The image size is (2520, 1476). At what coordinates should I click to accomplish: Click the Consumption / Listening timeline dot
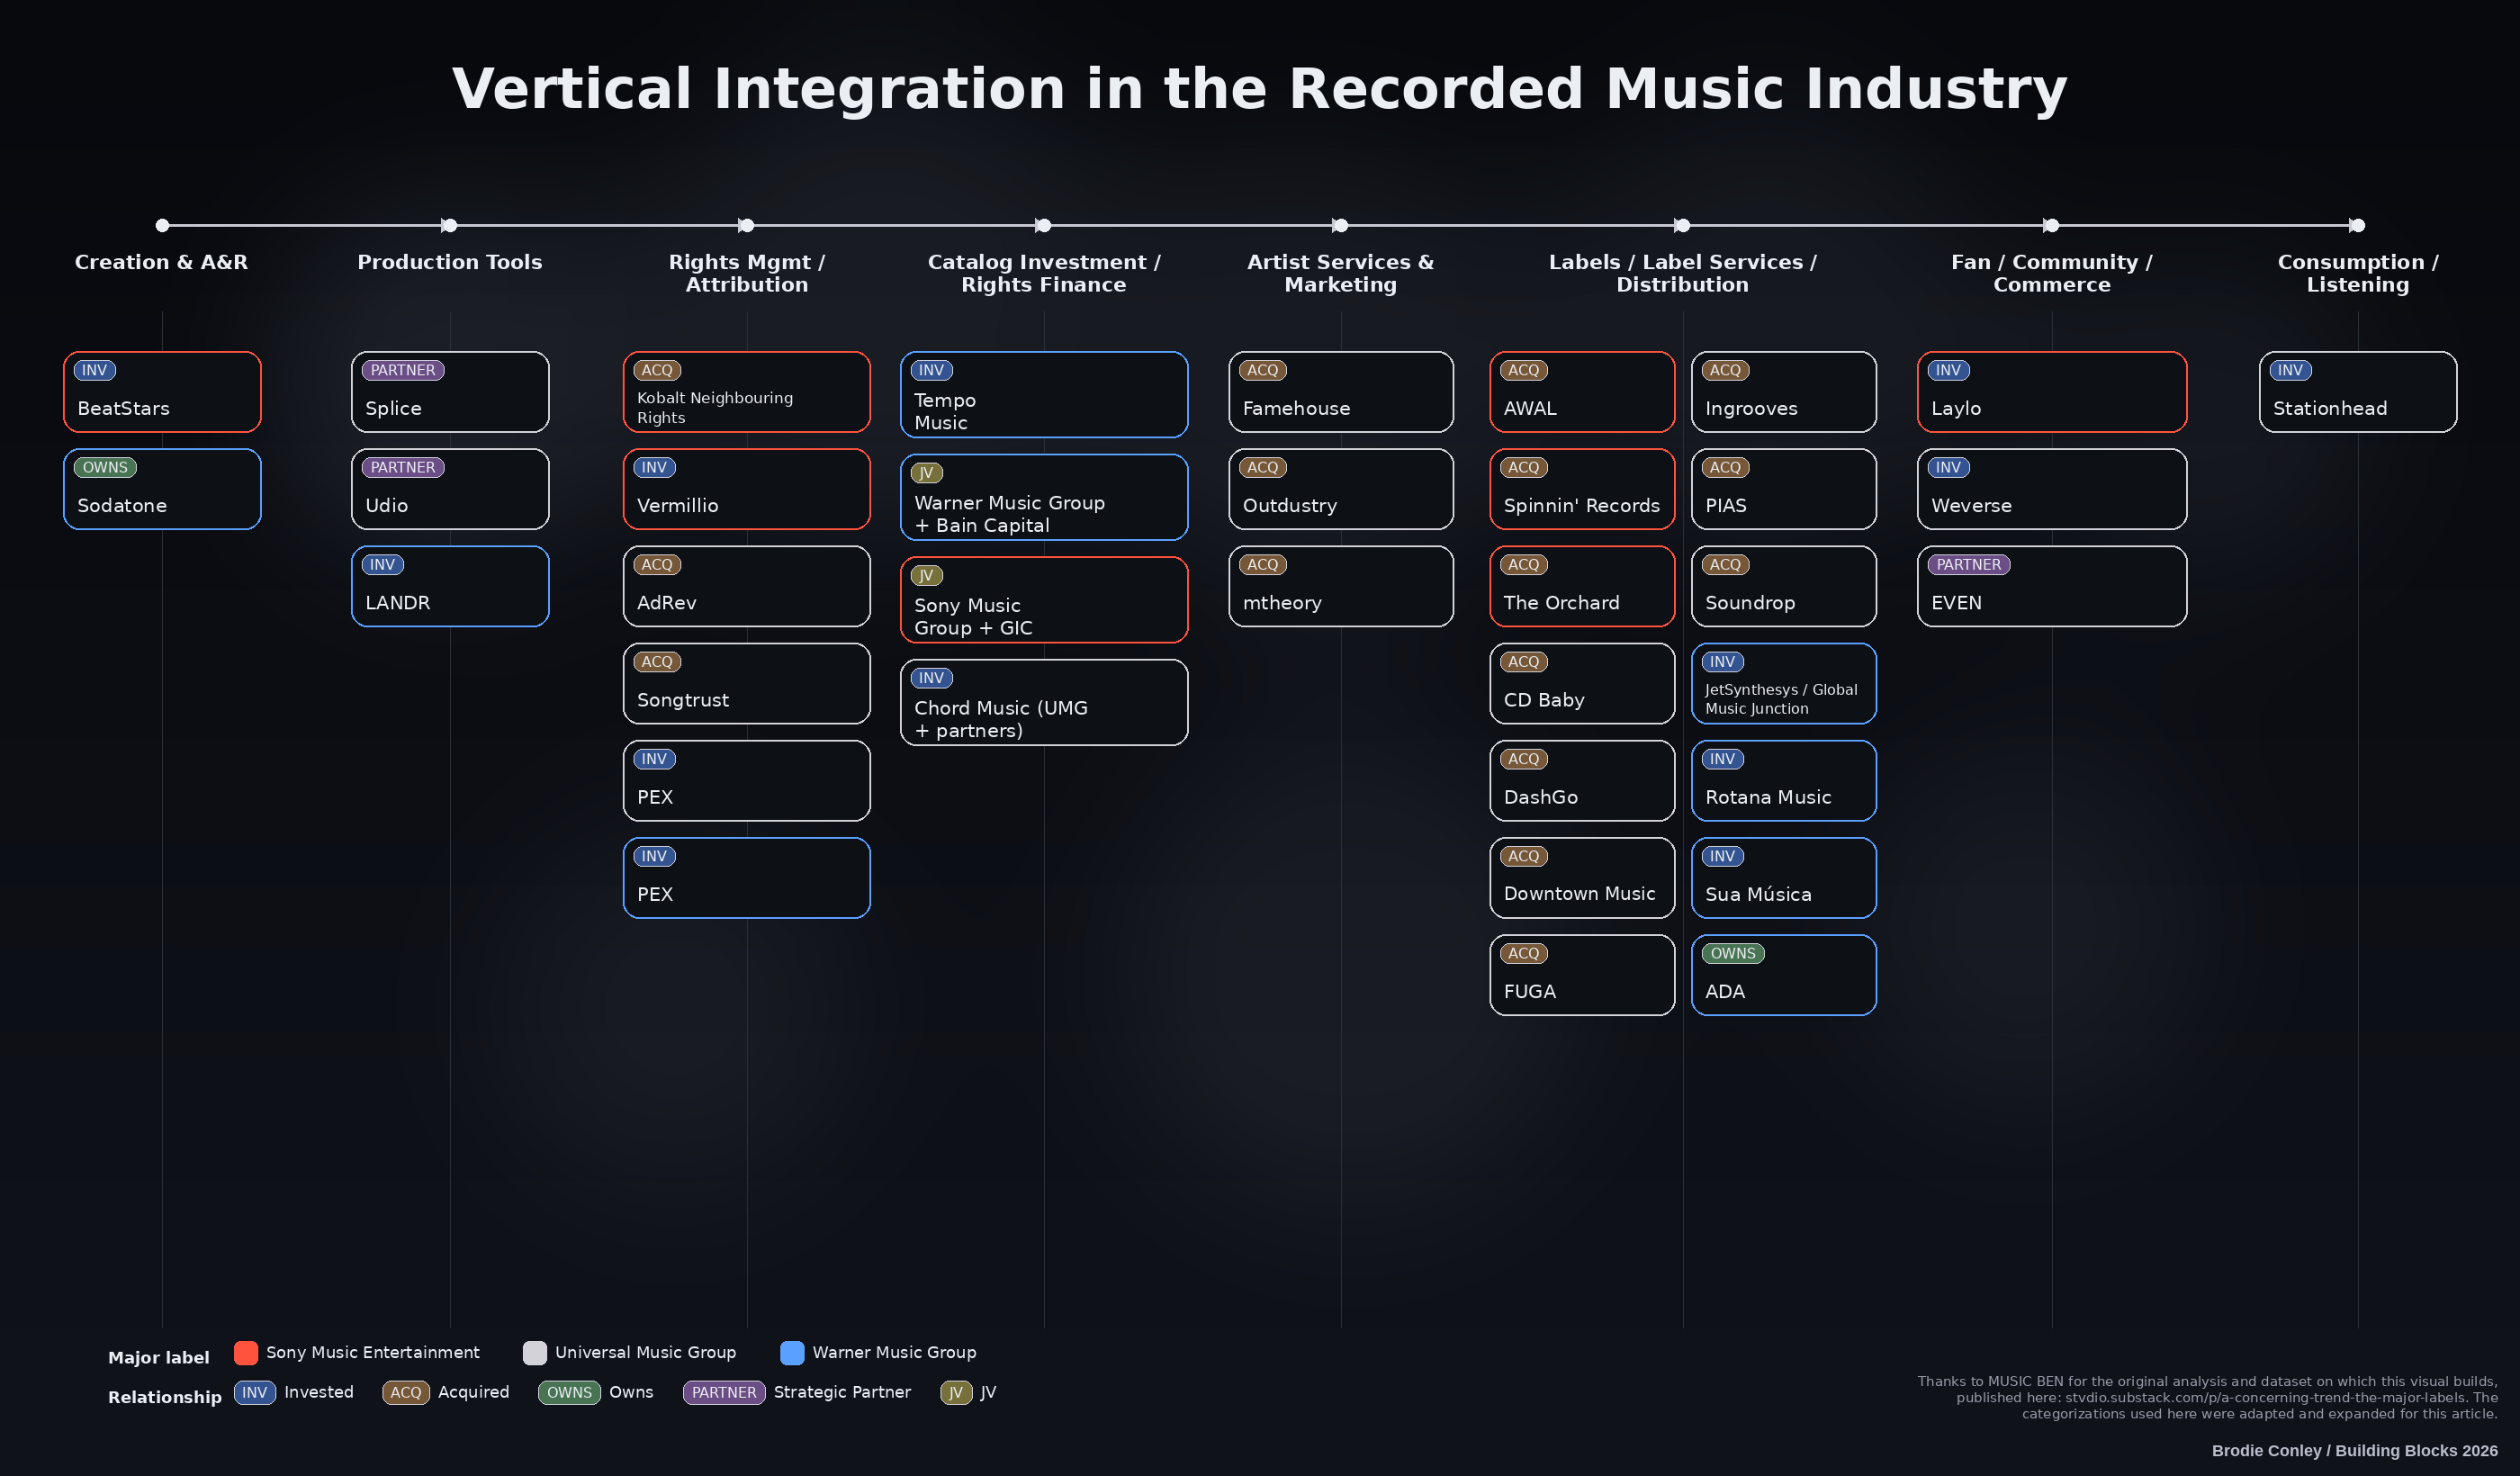pyautogui.click(x=2357, y=226)
